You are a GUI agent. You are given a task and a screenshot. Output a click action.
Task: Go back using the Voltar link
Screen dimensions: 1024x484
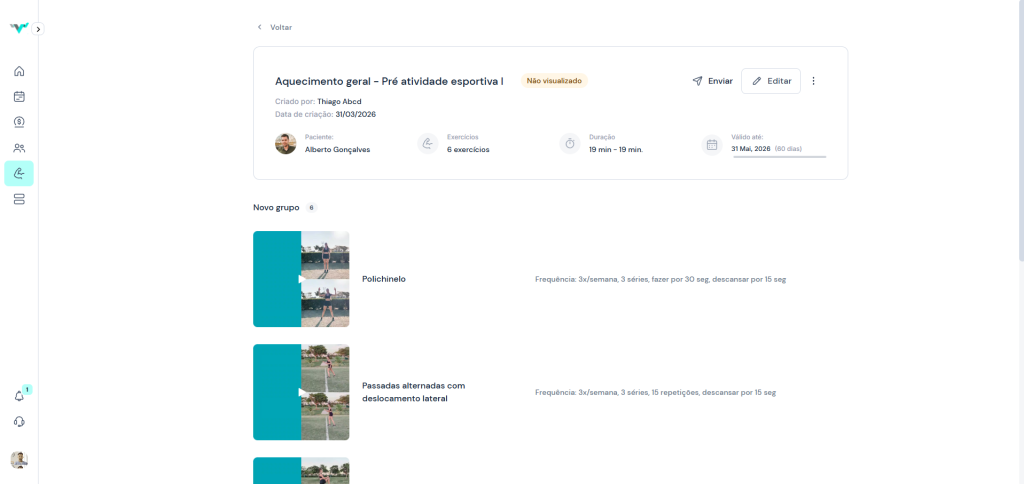[x=275, y=27]
